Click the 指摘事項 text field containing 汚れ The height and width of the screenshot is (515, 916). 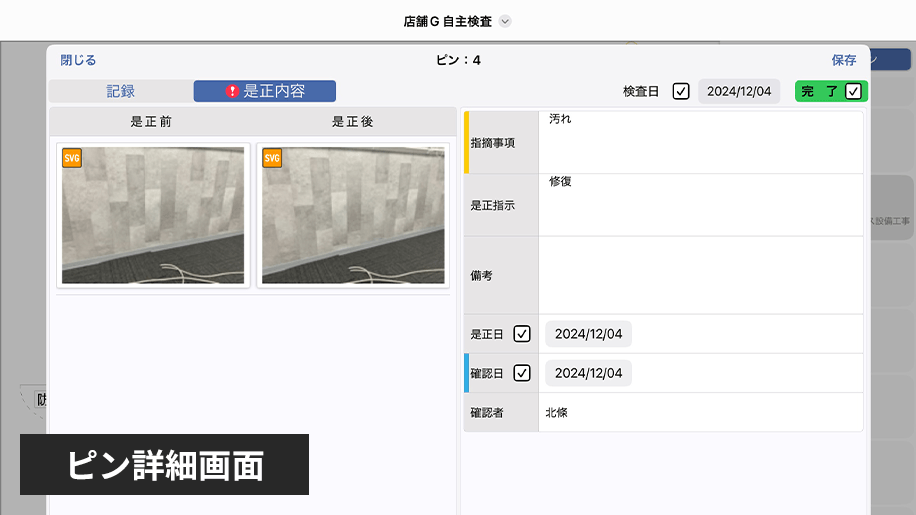(700, 142)
